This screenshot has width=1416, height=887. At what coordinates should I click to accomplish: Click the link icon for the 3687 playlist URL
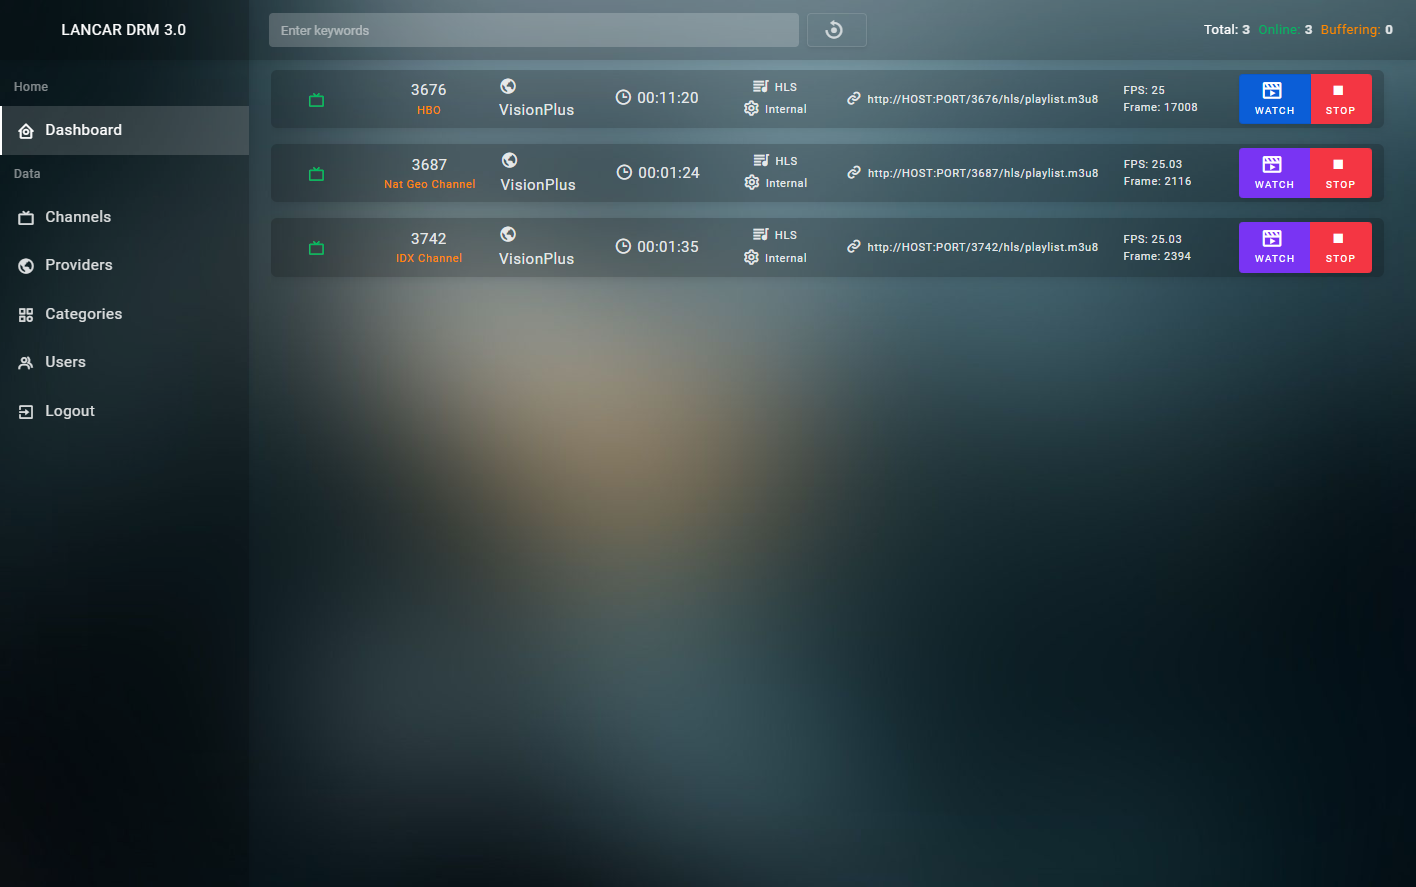[854, 173]
